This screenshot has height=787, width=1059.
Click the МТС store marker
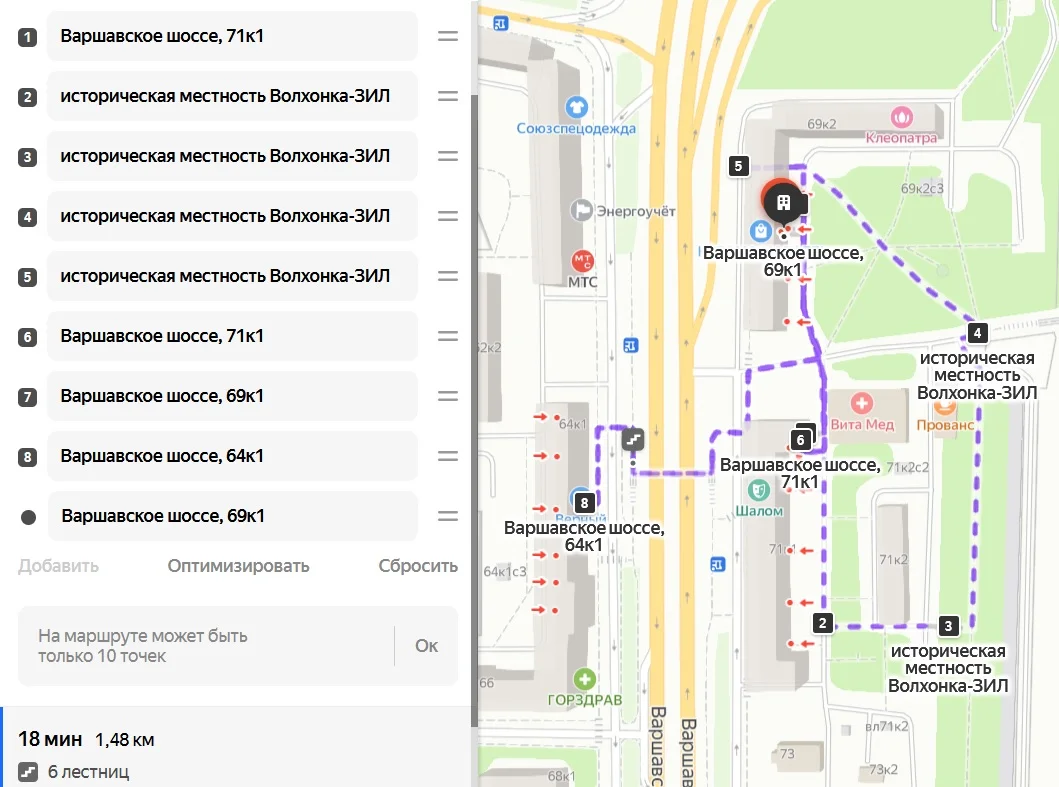(582, 260)
